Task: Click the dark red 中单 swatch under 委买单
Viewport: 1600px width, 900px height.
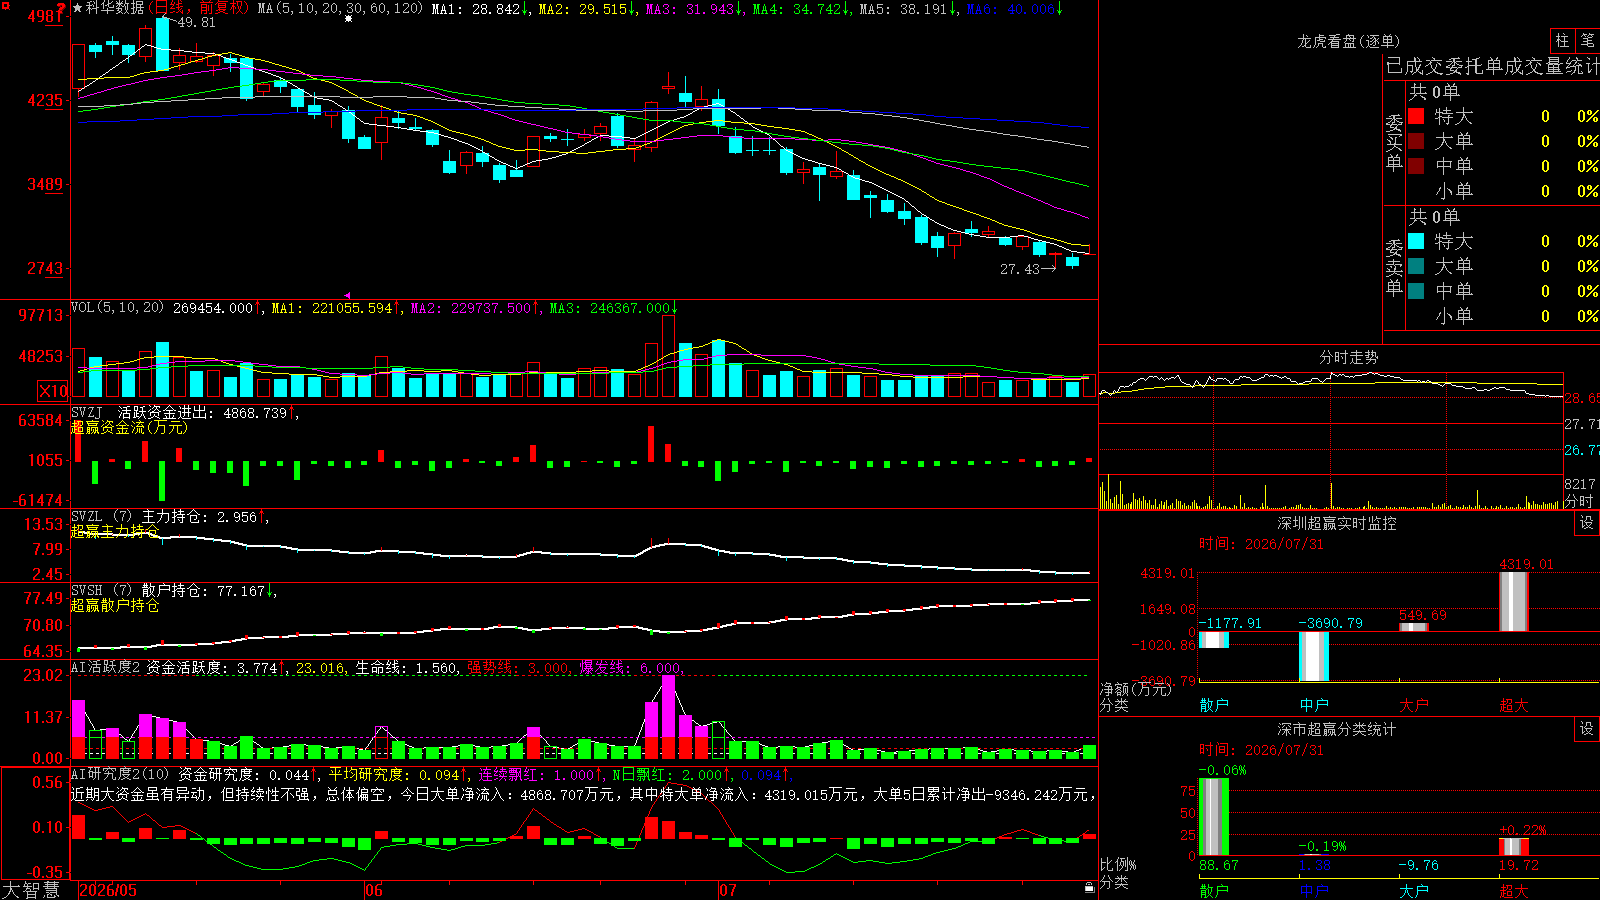Action: tap(1416, 165)
